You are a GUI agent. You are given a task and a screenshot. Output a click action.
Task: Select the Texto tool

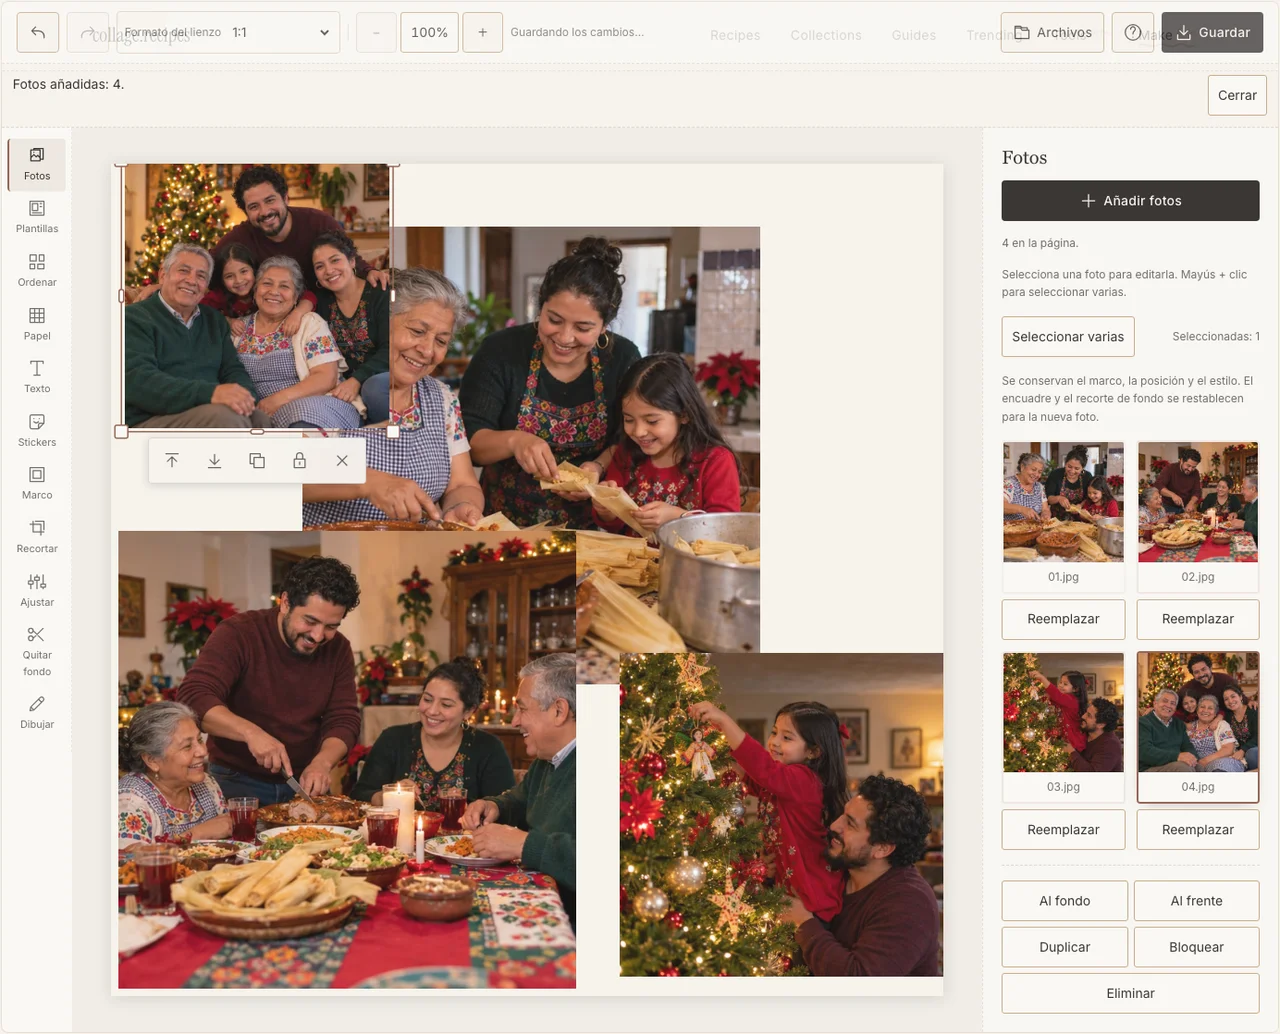37,377
